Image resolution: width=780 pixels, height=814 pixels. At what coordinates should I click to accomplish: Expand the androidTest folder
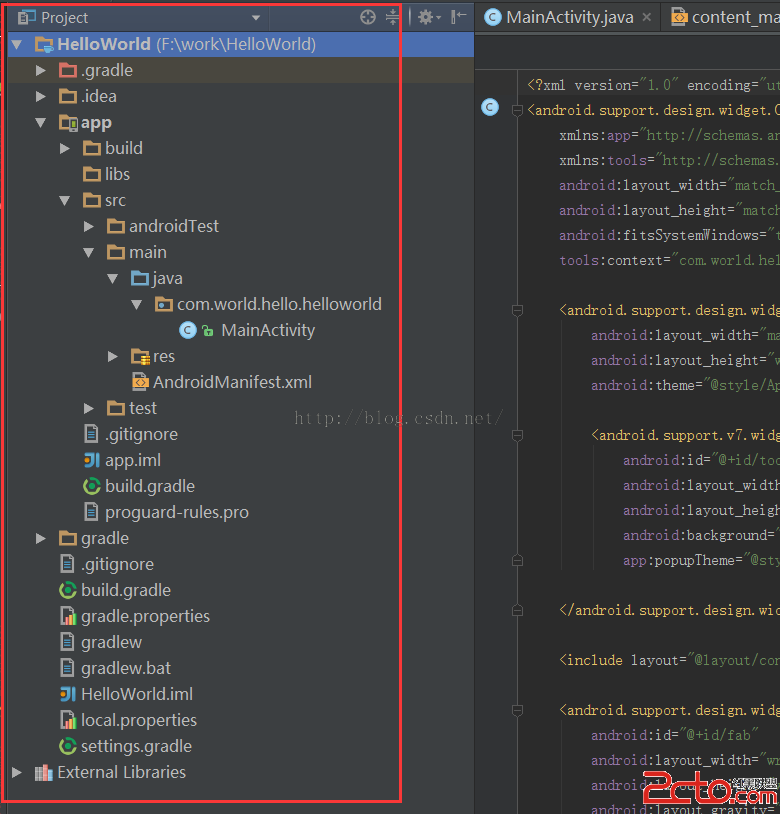pyautogui.click(x=89, y=226)
